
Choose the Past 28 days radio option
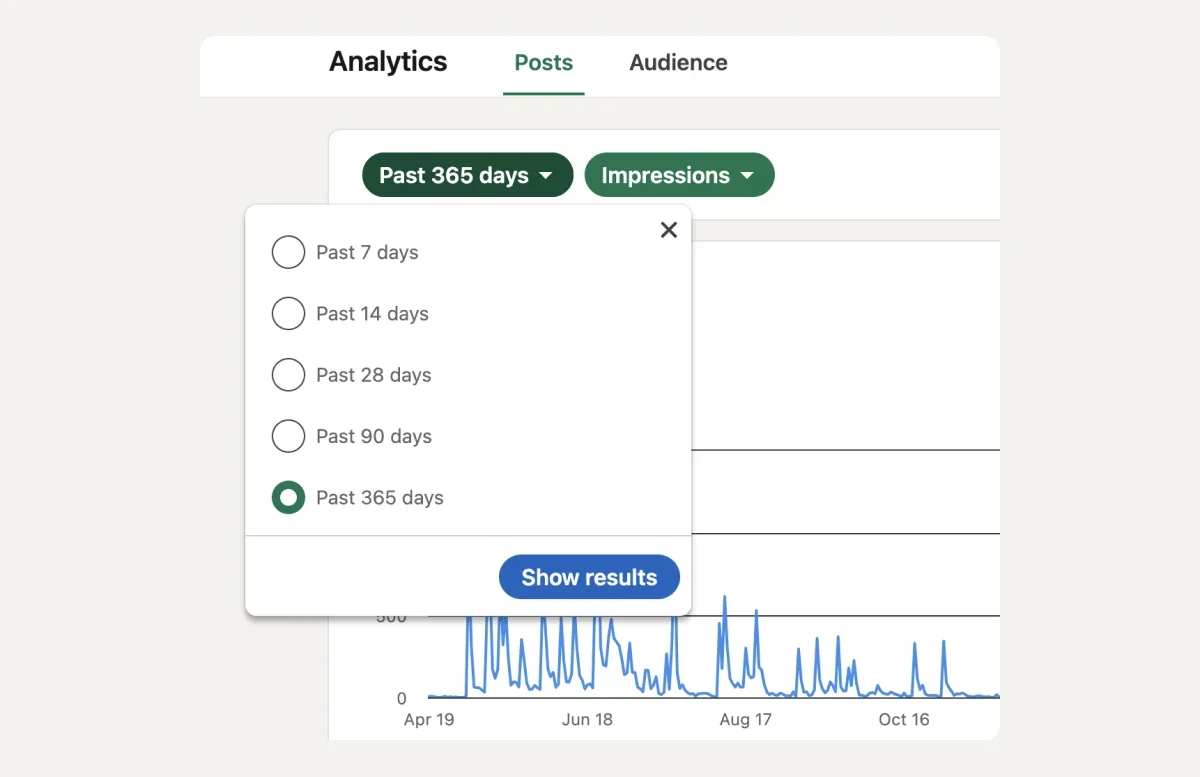click(x=288, y=375)
